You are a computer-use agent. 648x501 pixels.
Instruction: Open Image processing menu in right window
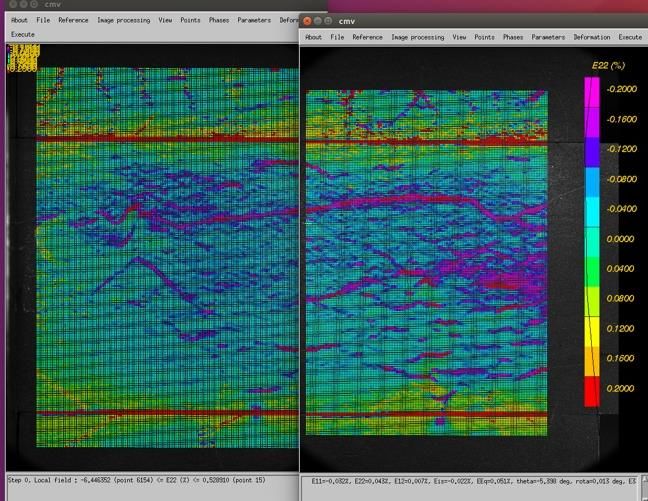point(418,37)
